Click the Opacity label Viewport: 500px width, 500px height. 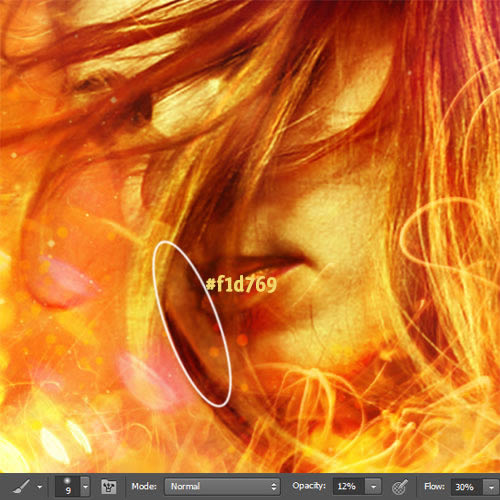[309, 486]
